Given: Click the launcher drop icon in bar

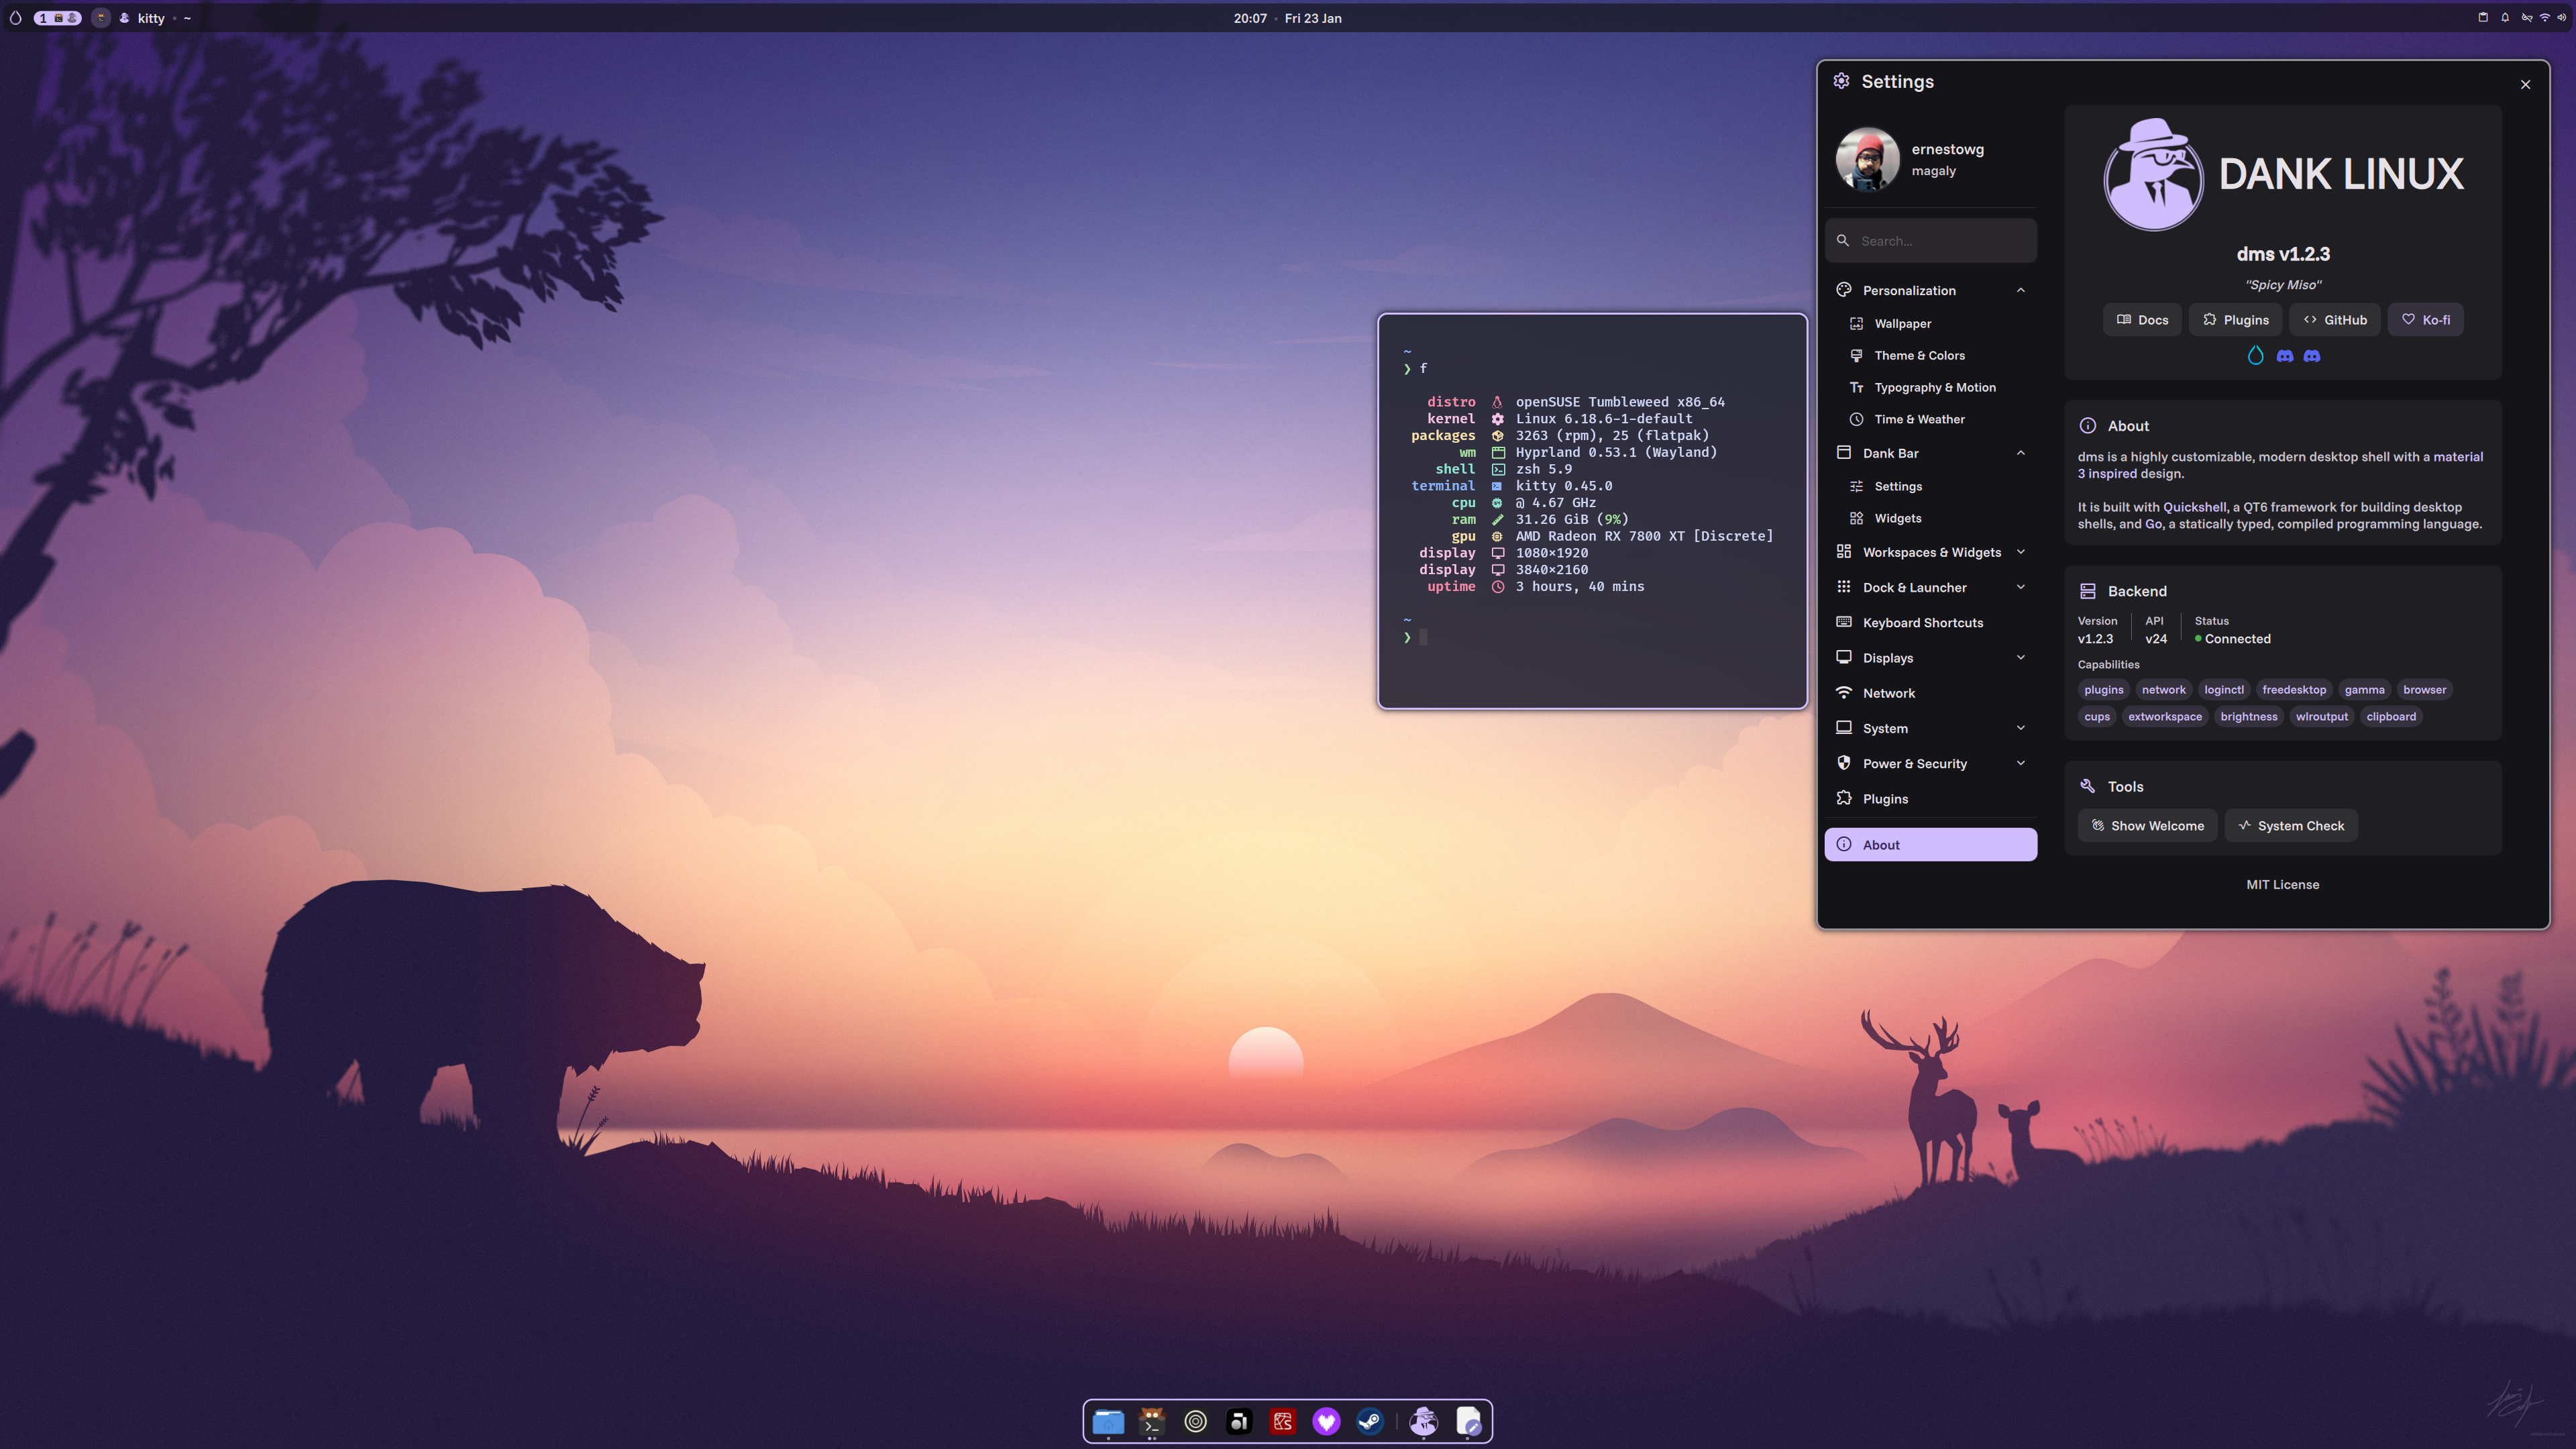Looking at the screenshot, I should pos(15,18).
